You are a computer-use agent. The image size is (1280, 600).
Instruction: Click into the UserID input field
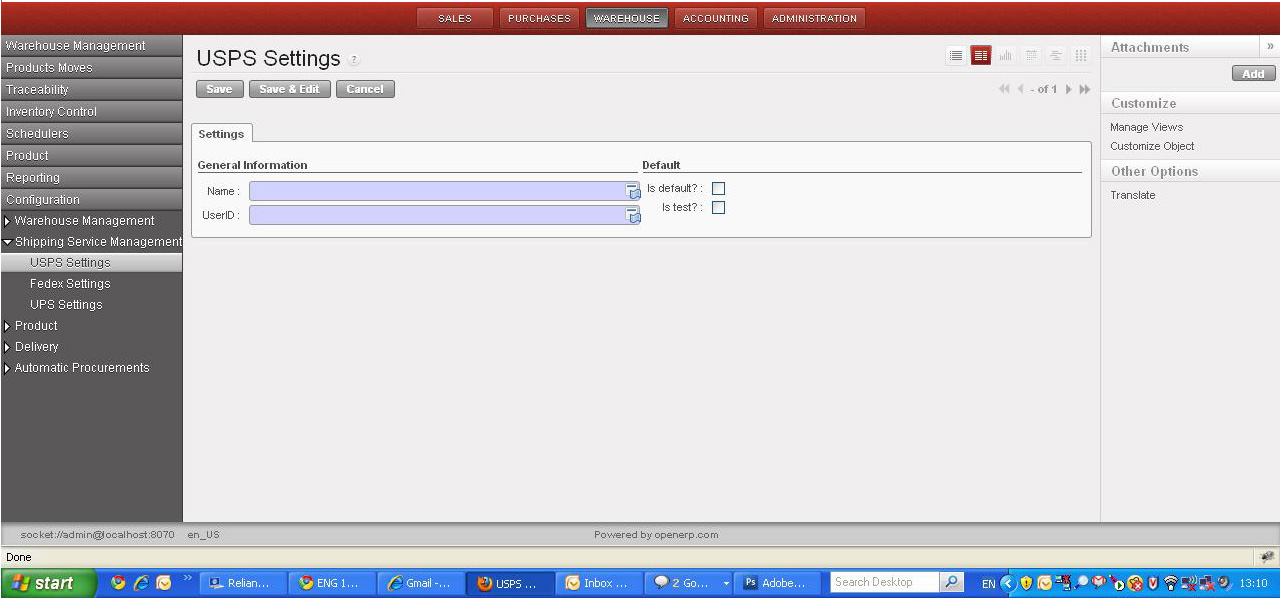click(436, 215)
